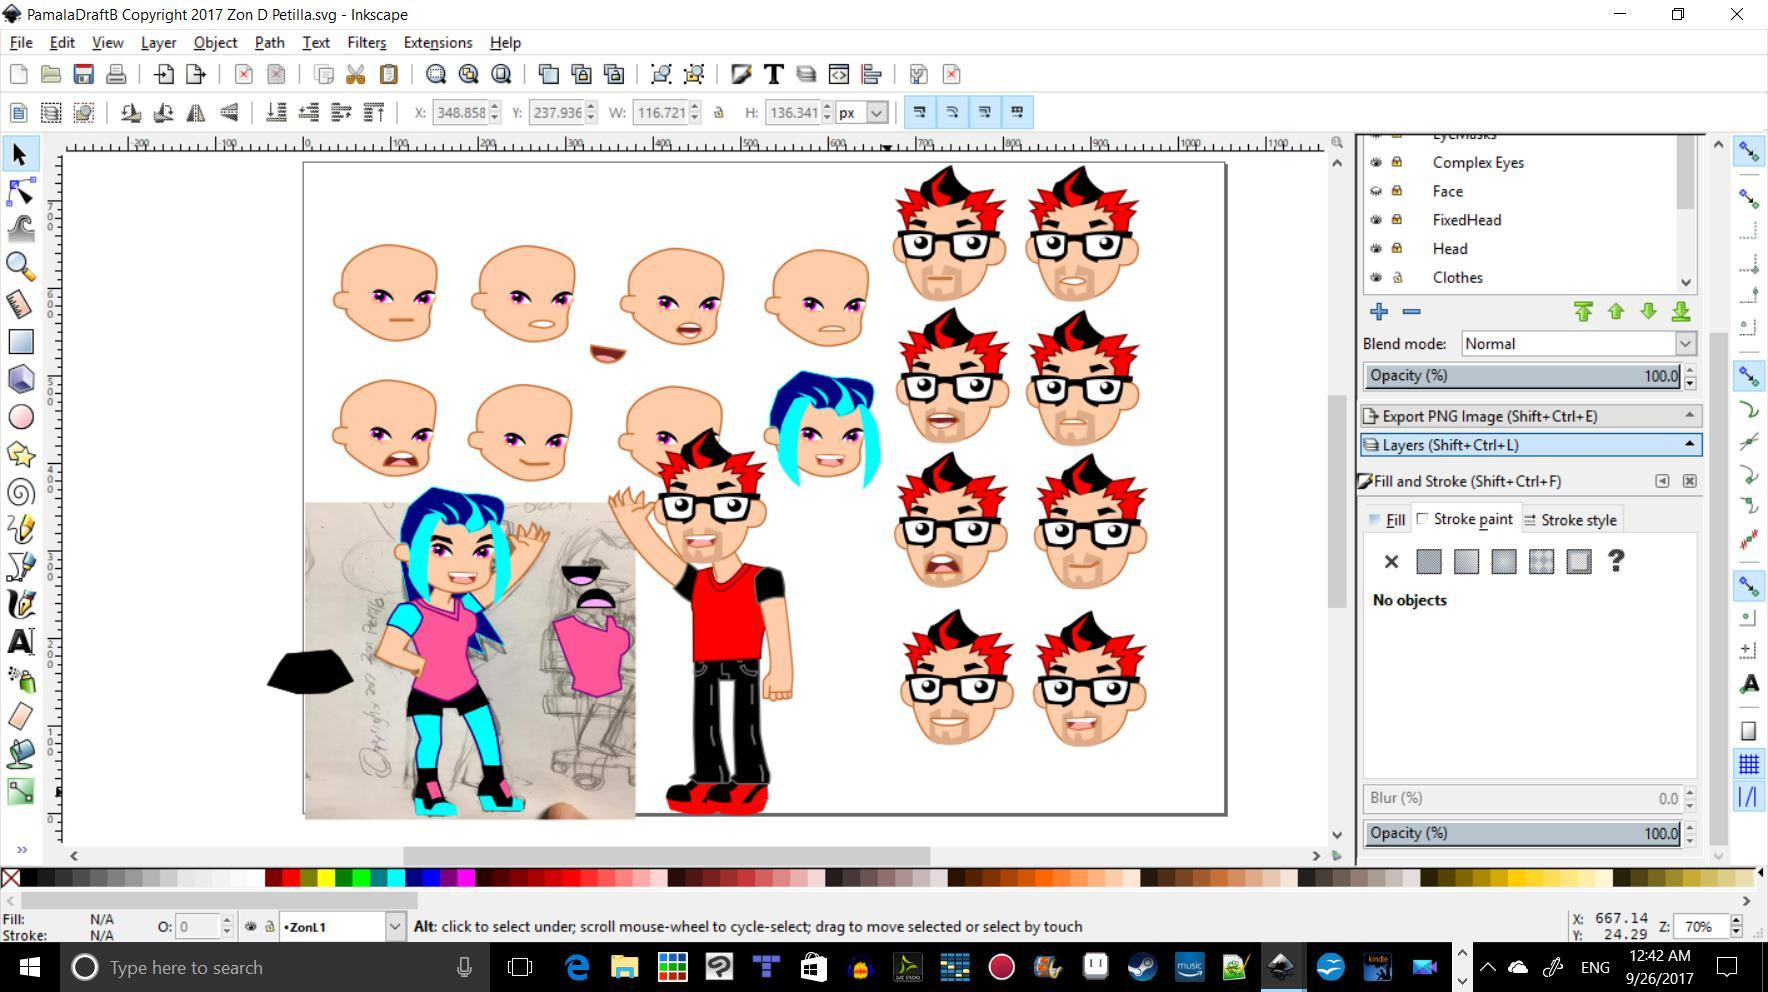The height and width of the screenshot is (992, 1768).
Task: Choose the Star and polygon tool
Action: pyautogui.click(x=21, y=454)
